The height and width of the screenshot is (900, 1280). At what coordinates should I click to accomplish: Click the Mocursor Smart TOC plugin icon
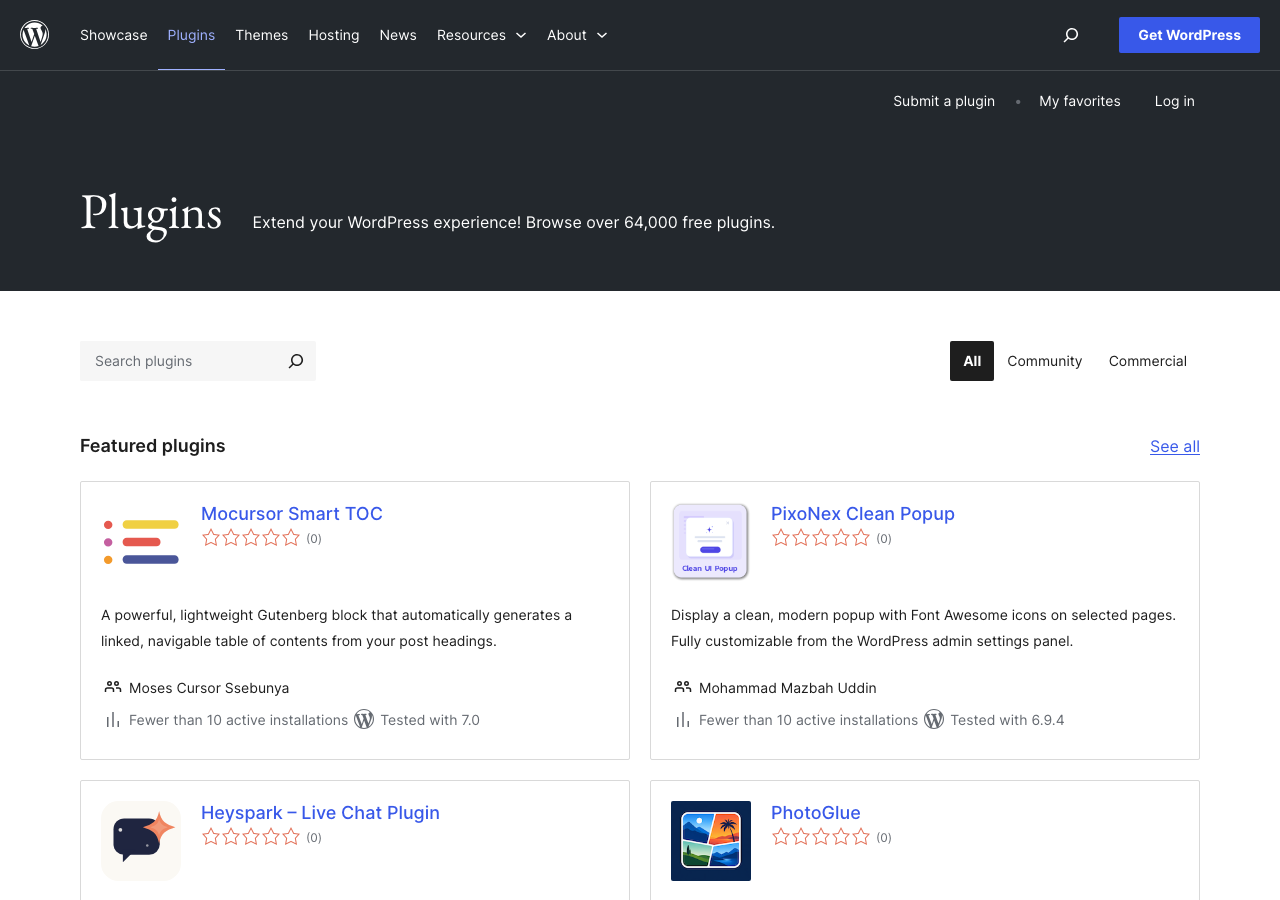141,542
